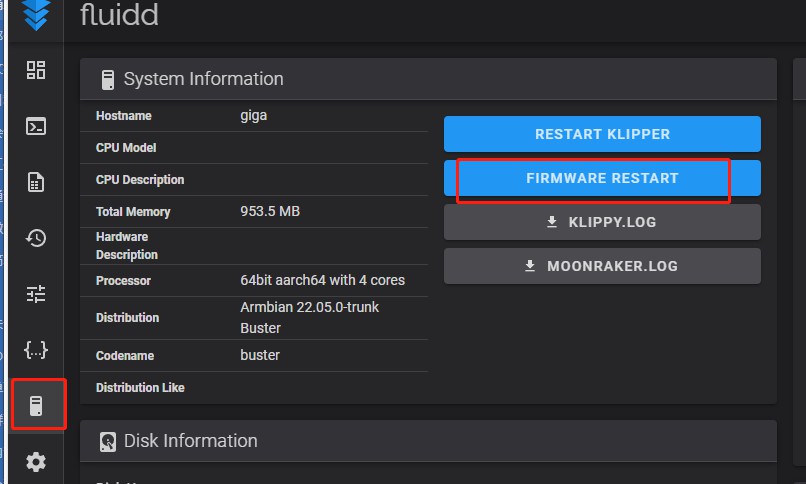The height and width of the screenshot is (484, 806).
Task: Click the Disk Information heading
Action: [191, 441]
